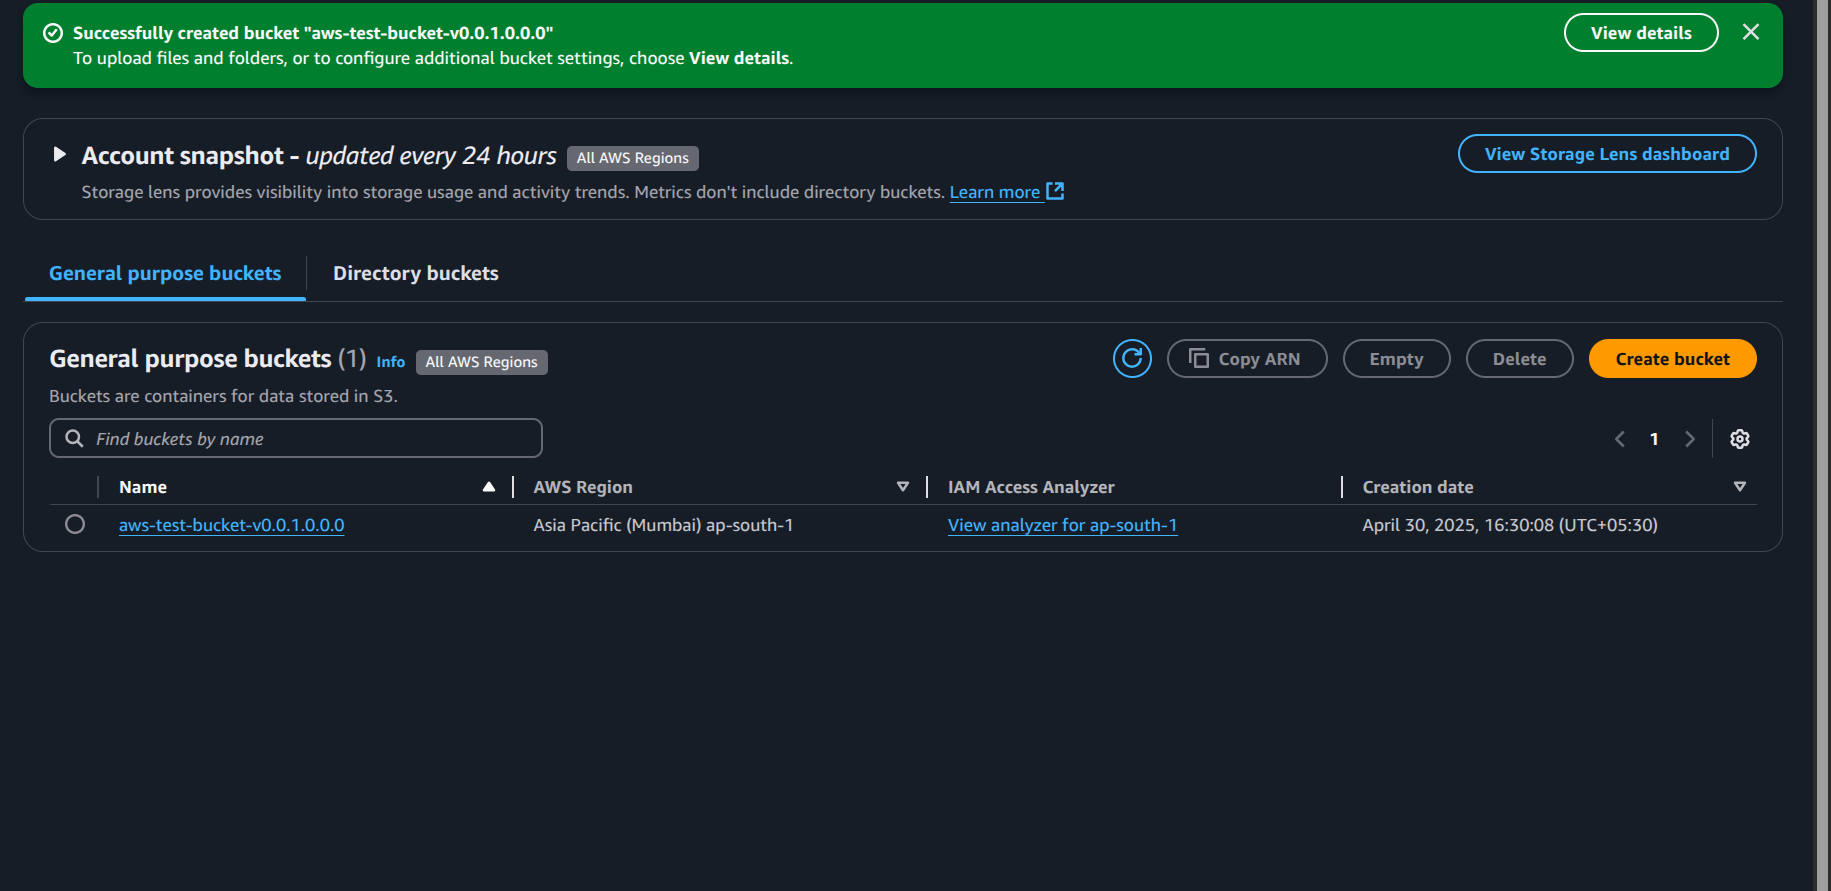Go to previous page of buckets
Image resolution: width=1831 pixels, height=891 pixels.
[1620, 439]
